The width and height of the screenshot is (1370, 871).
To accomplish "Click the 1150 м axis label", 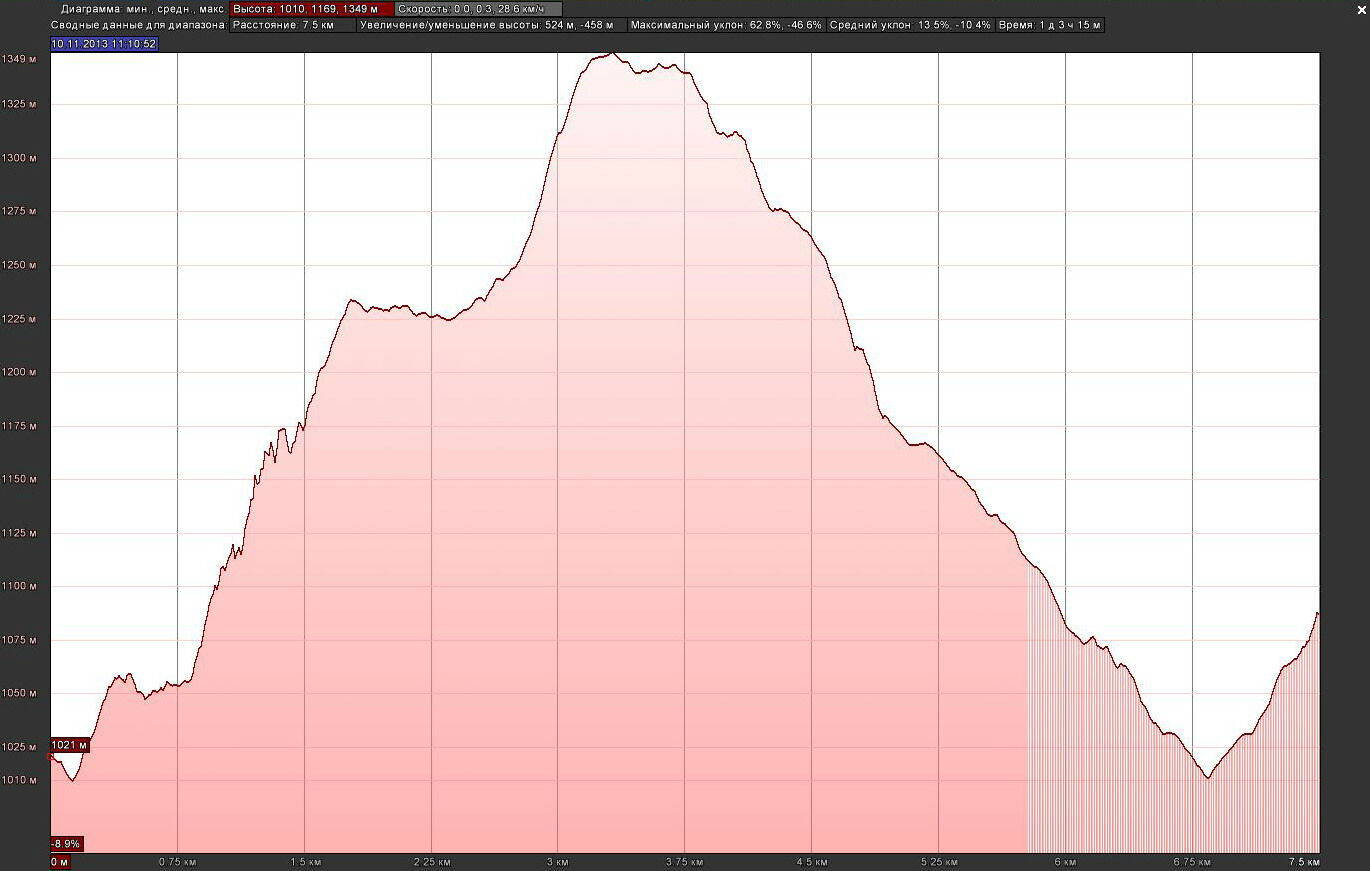I will [x=19, y=480].
